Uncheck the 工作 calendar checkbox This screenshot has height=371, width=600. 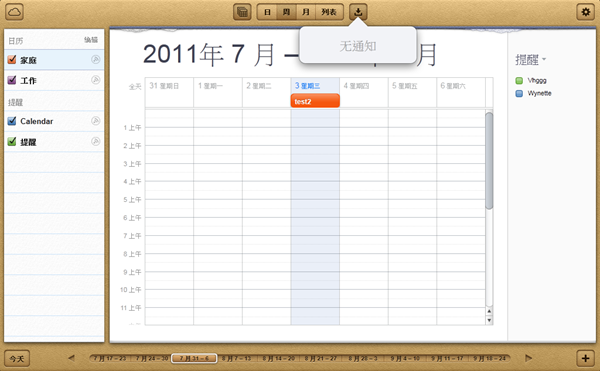pyautogui.click(x=12, y=80)
